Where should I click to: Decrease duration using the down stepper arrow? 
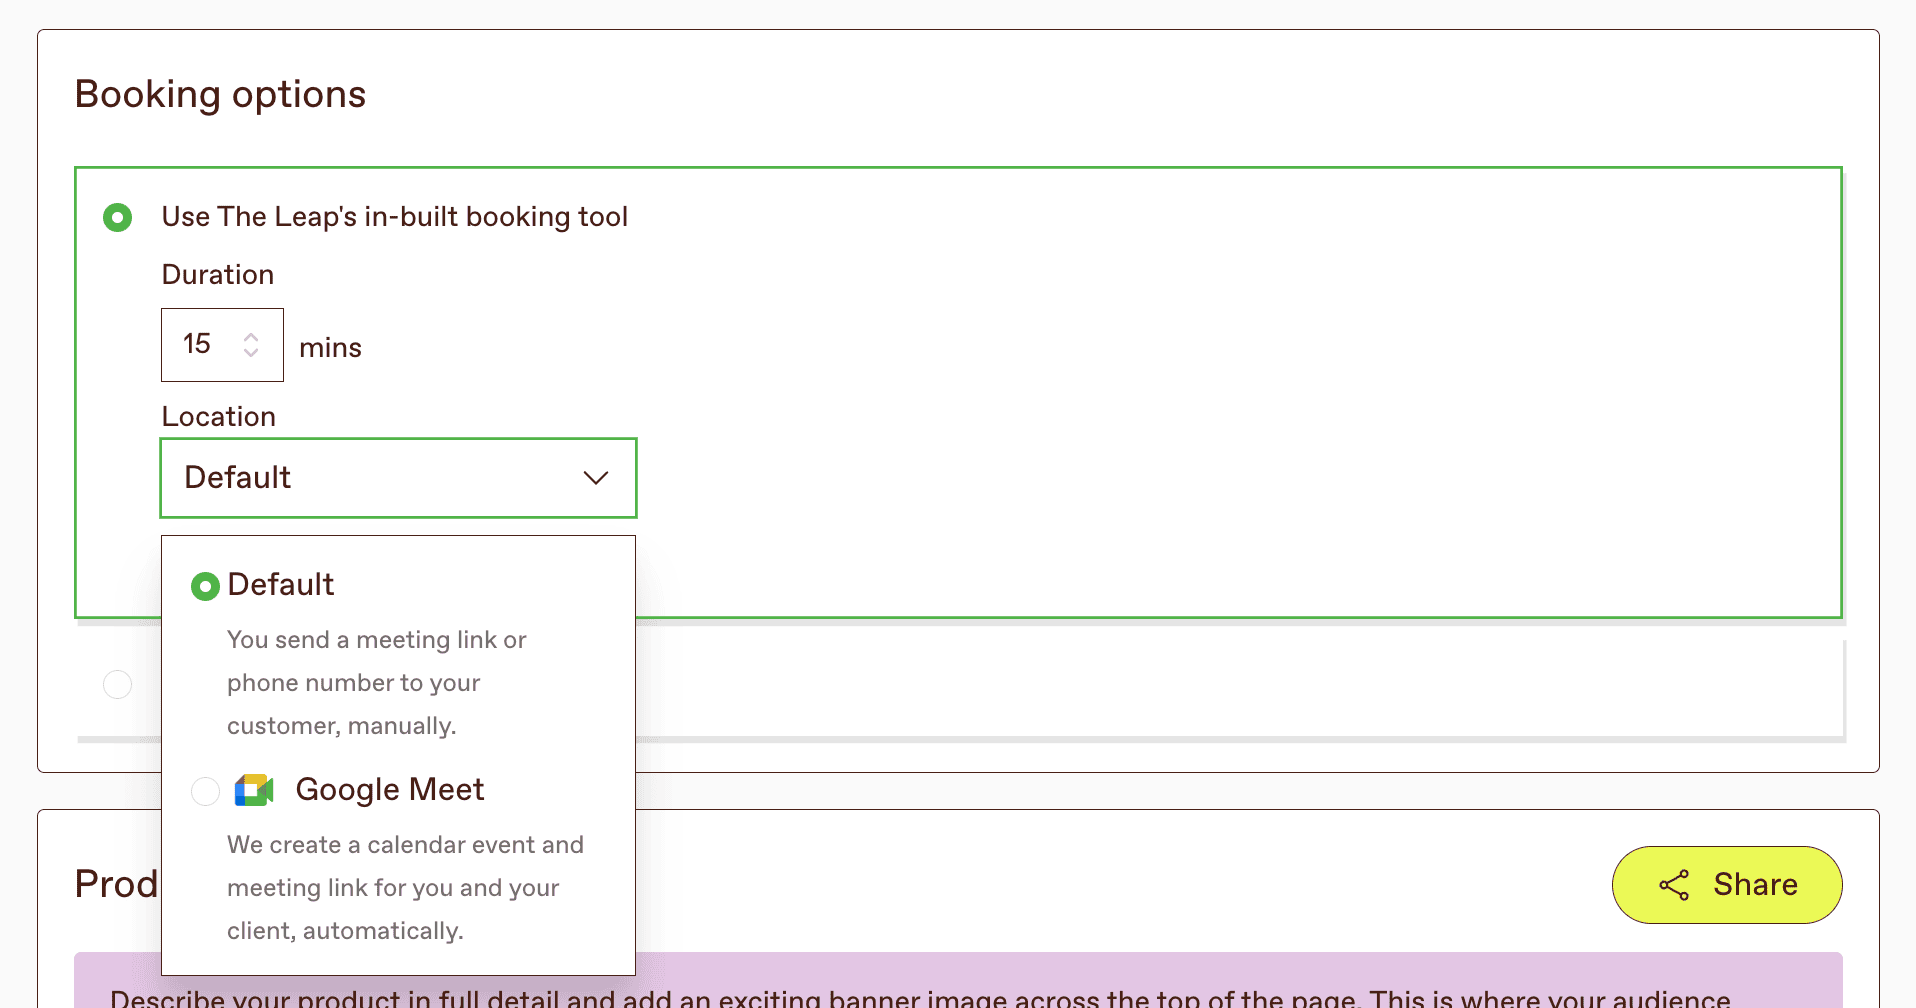[252, 353]
